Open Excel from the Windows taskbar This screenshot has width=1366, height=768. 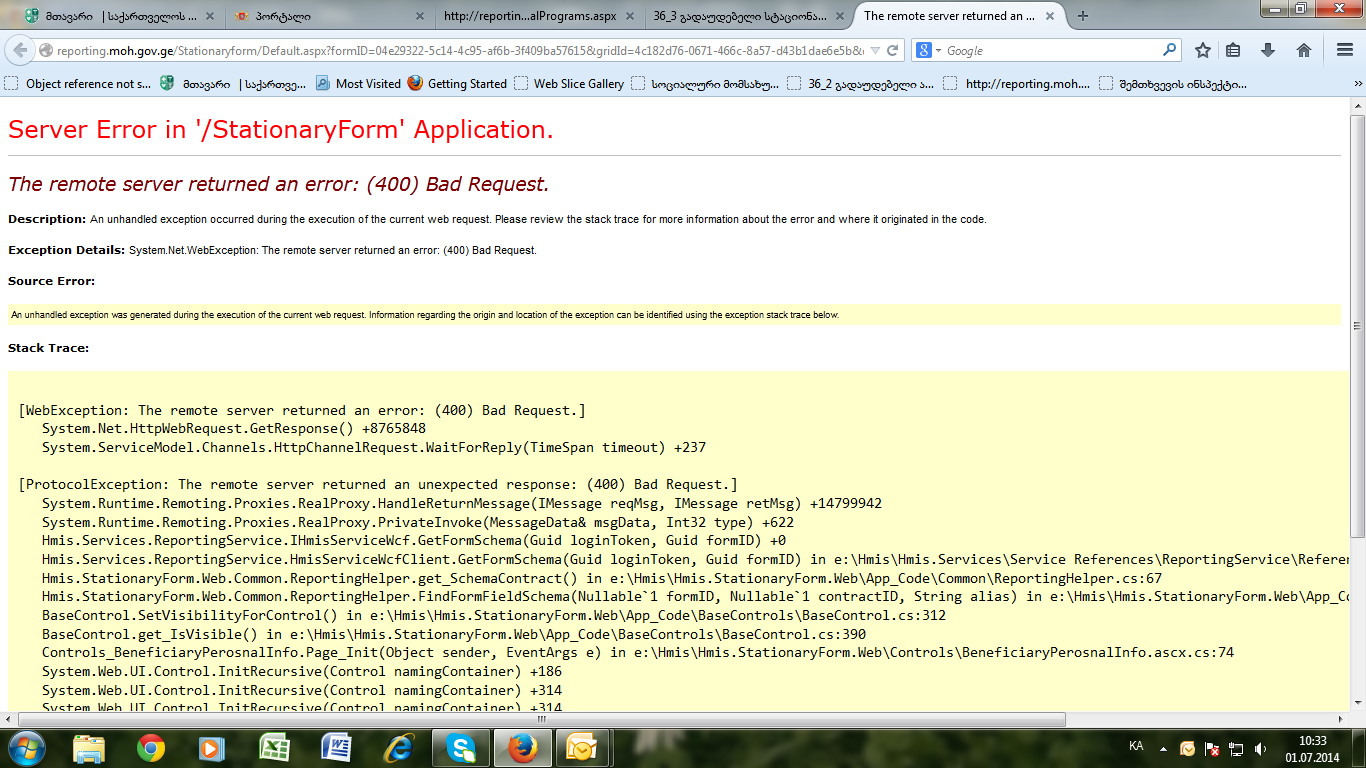pyautogui.click(x=274, y=747)
